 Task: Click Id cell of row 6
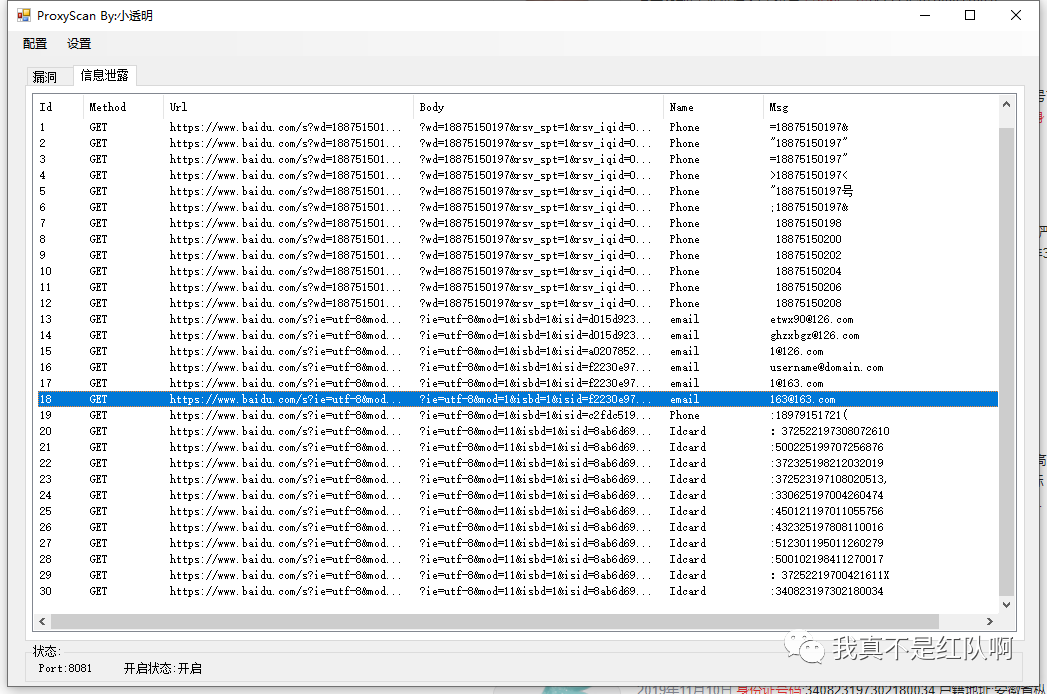point(43,207)
